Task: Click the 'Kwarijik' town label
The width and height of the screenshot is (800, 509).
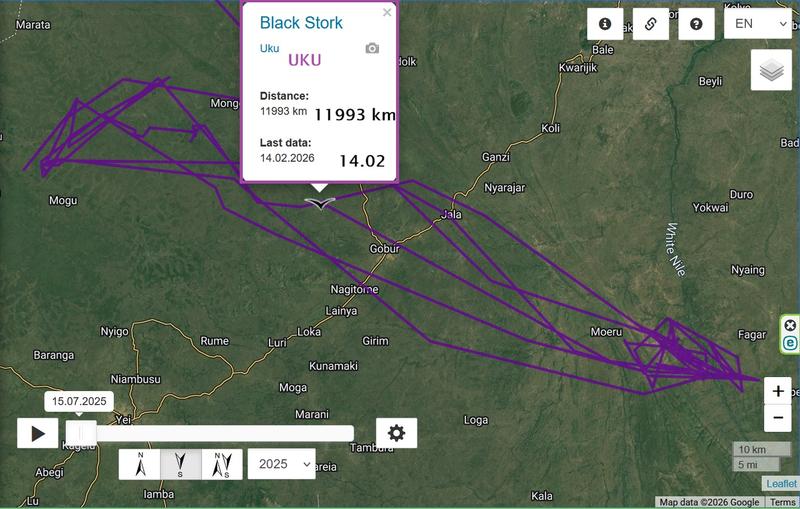Action: 578,68
